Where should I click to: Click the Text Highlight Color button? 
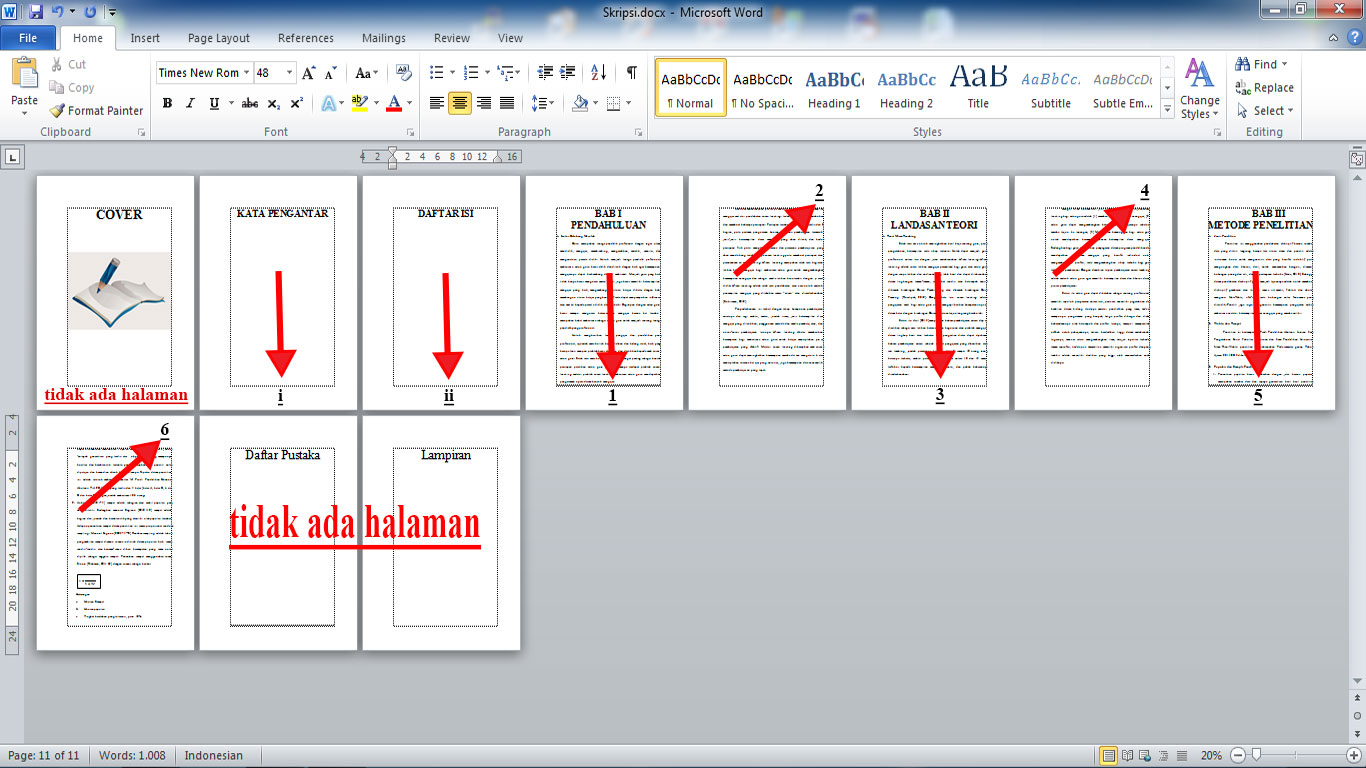[360, 103]
